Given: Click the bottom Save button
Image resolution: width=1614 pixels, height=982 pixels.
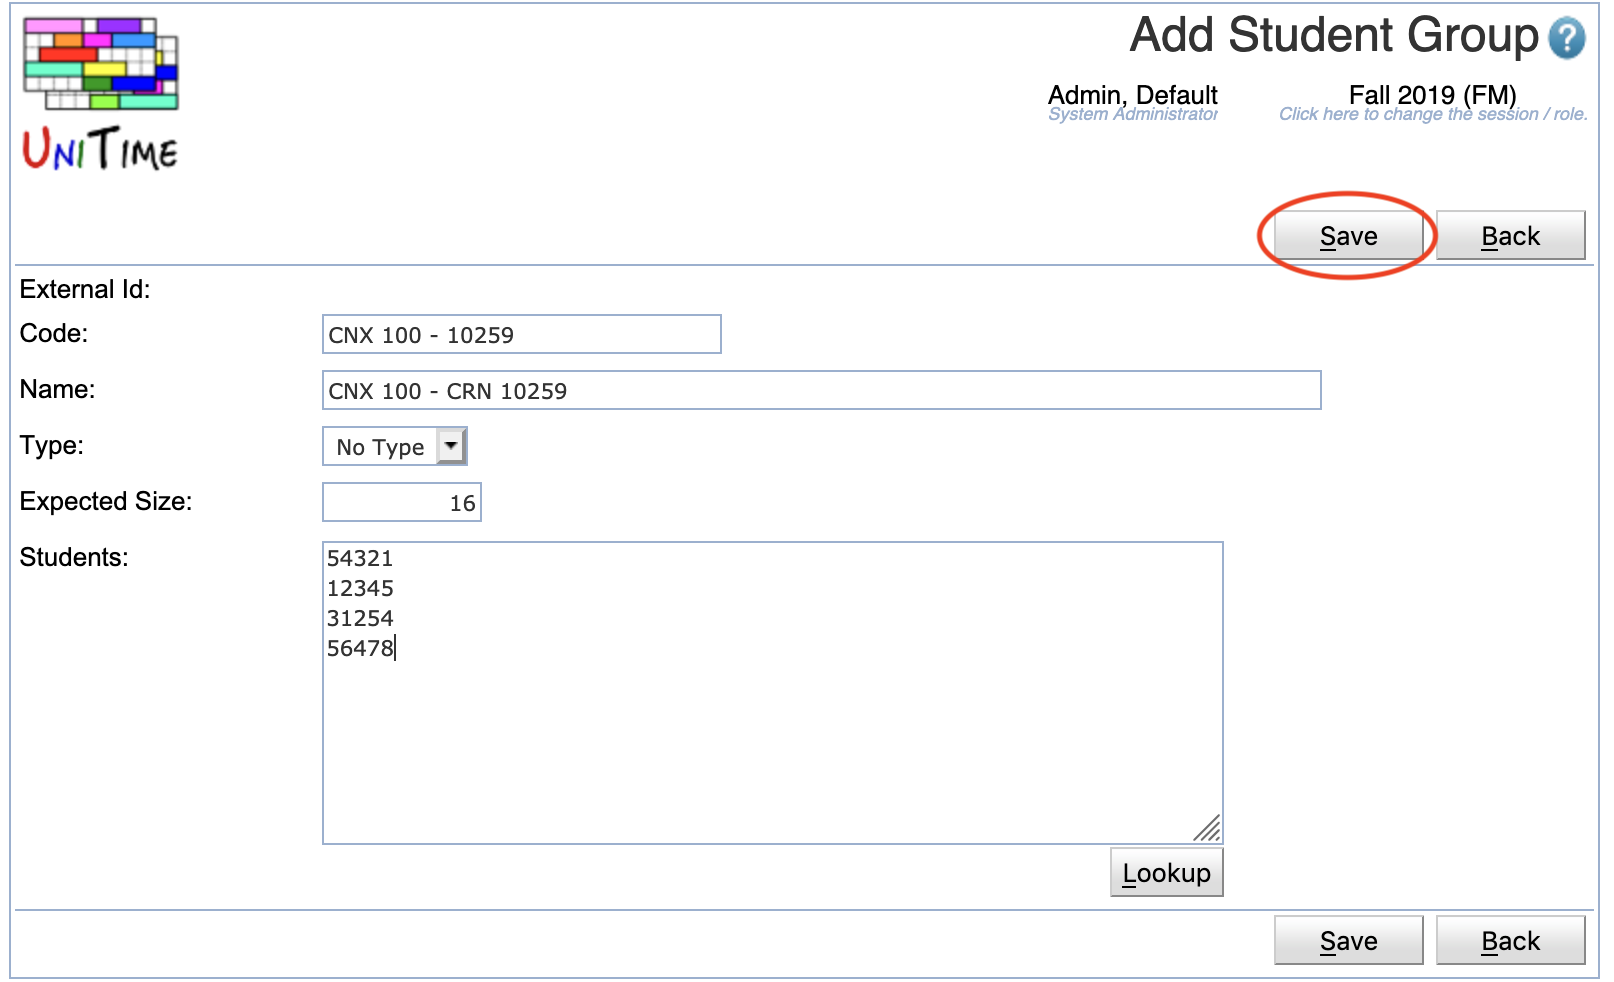Looking at the screenshot, I should click(1348, 941).
